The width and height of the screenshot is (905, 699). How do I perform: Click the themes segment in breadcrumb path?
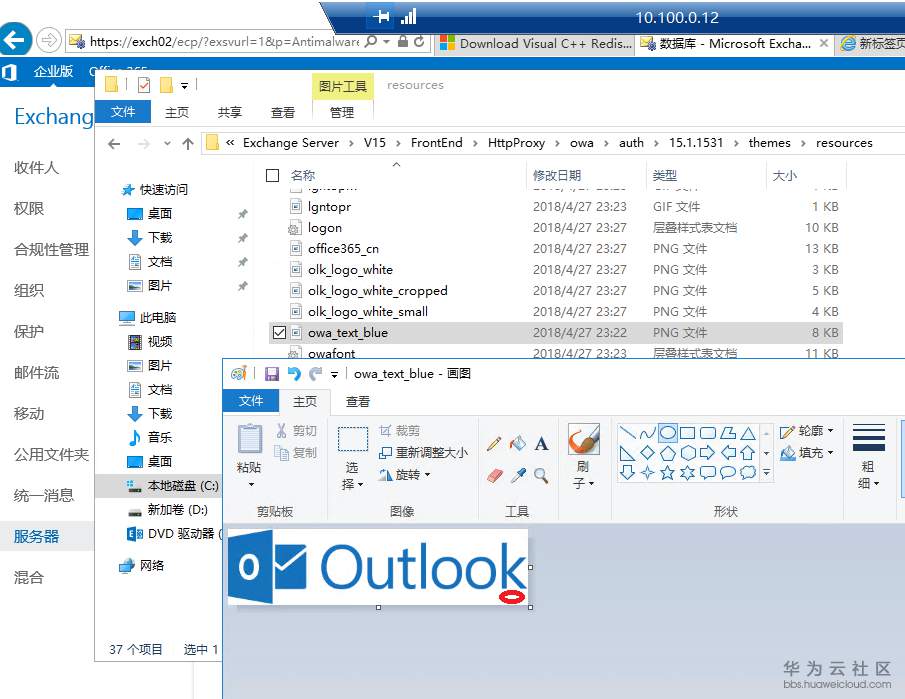coord(769,143)
